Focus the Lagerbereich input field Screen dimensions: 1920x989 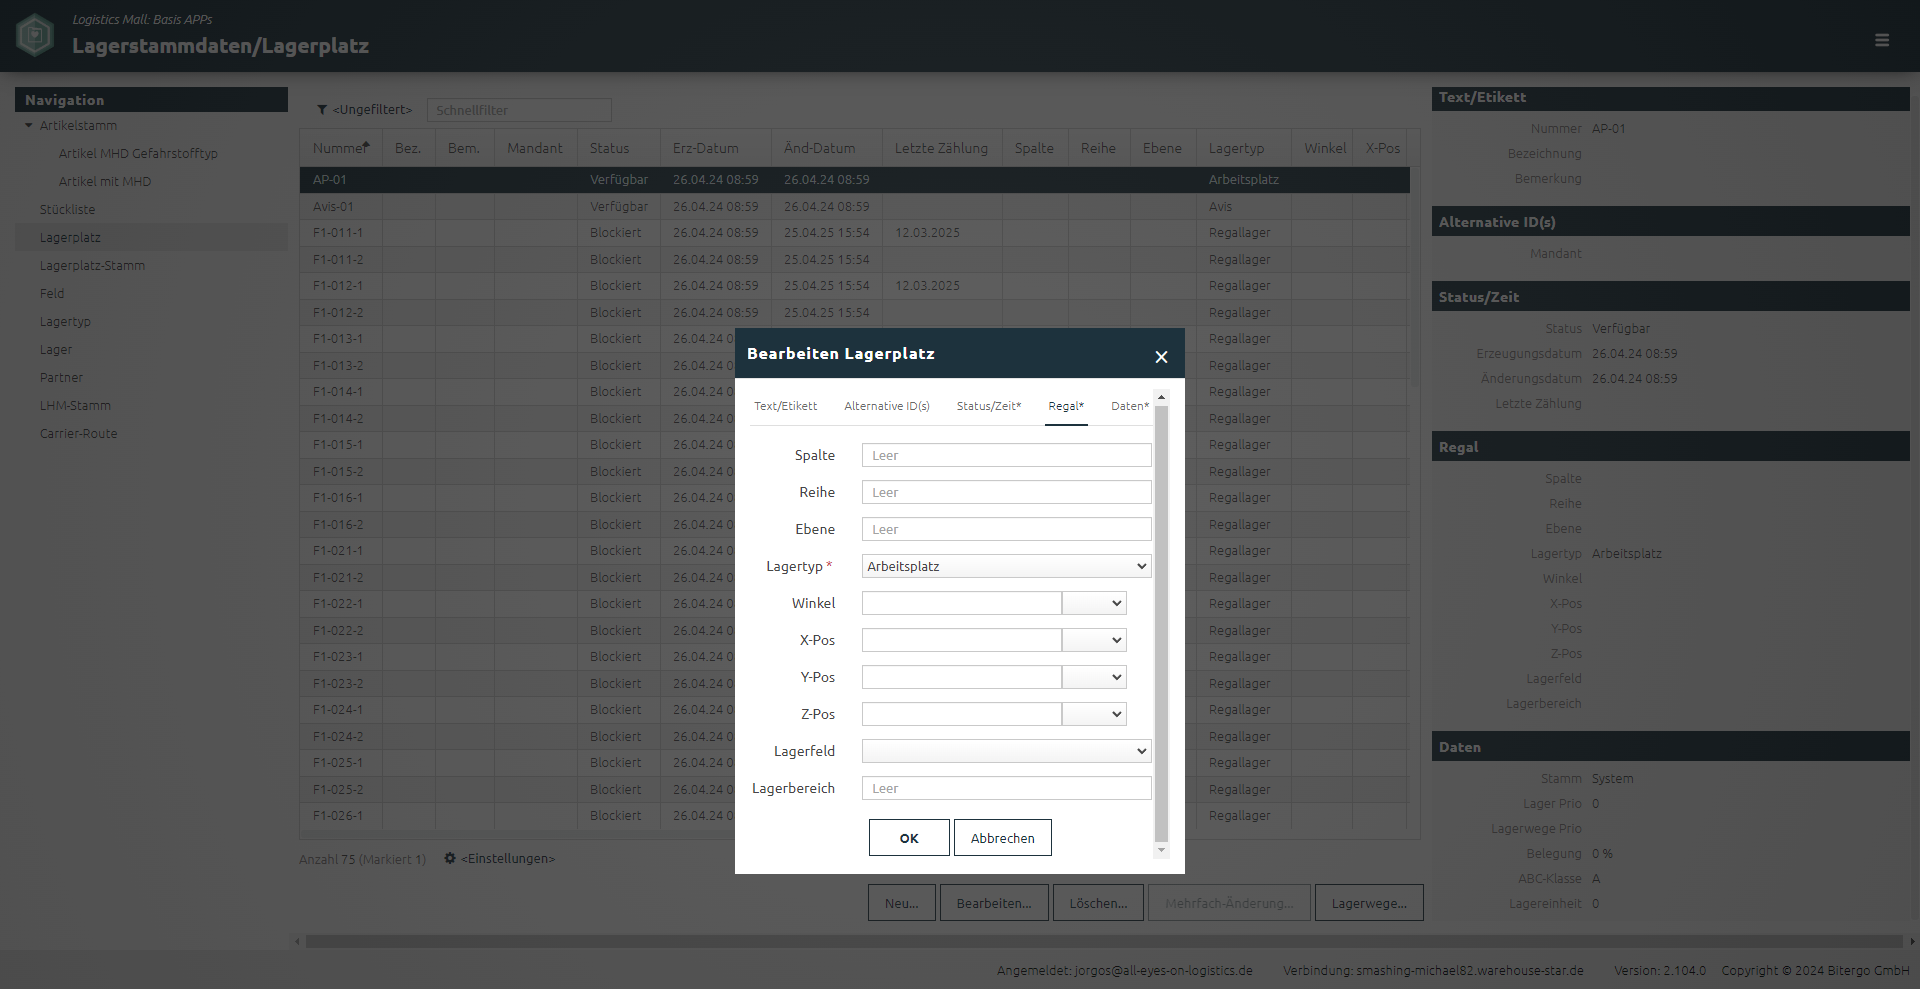pos(1006,788)
